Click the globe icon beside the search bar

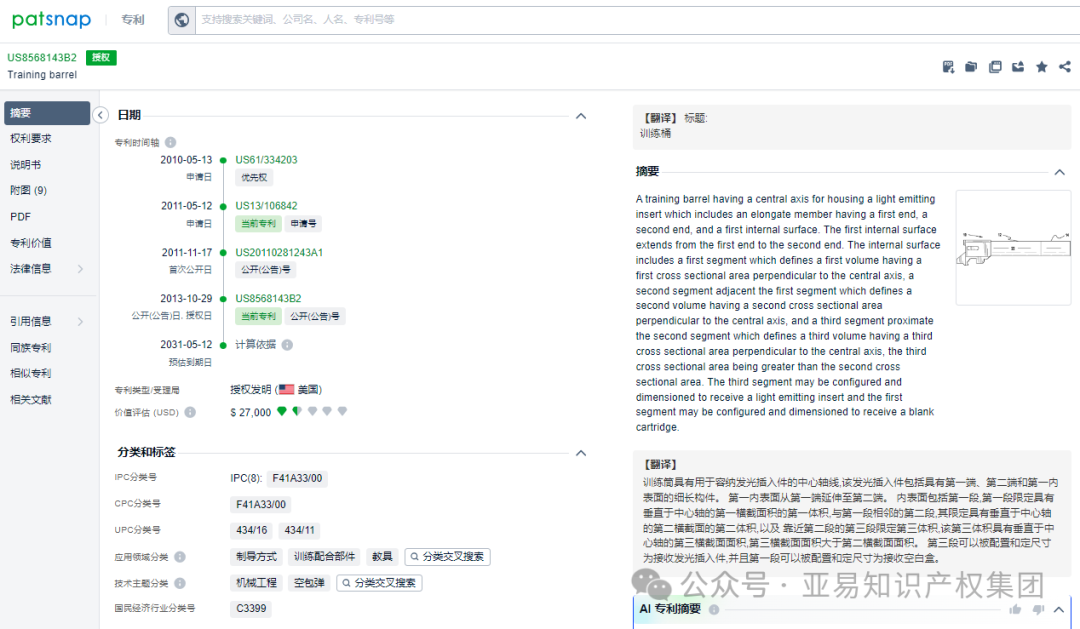[x=182, y=19]
